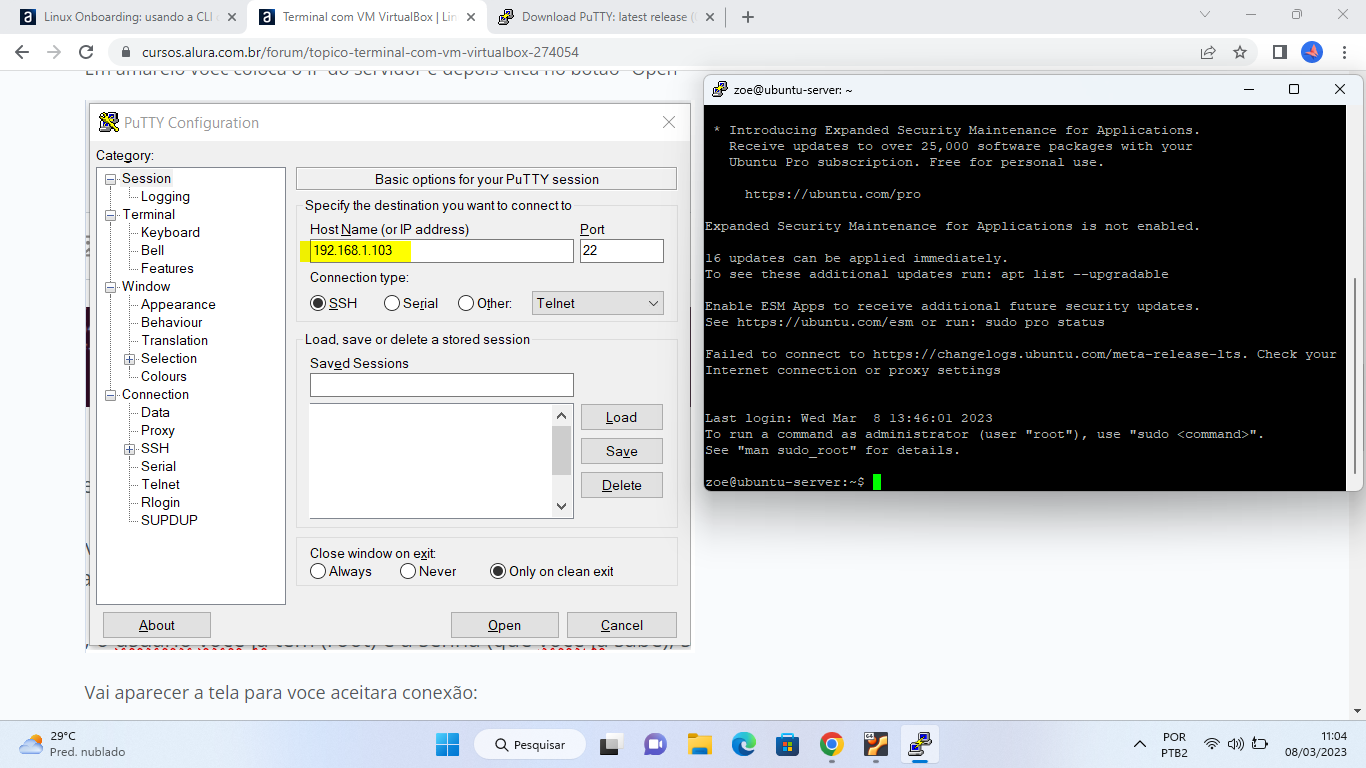The height and width of the screenshot is (768, 1366).
Task: Select Serial connection type radio button
Action: [392, 303]
